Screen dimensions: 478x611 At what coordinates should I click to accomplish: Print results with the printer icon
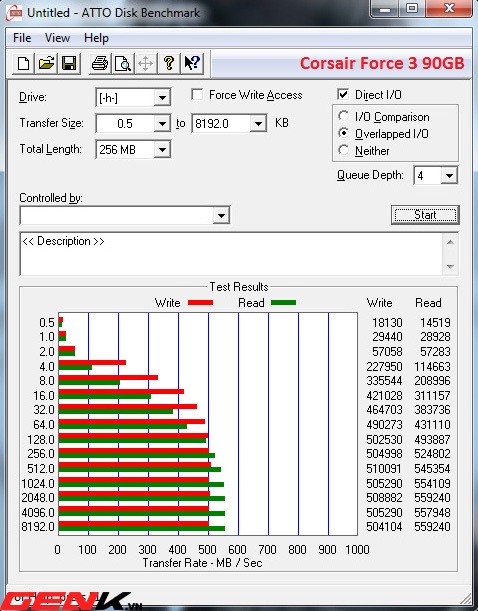pyautogui.click(x=100, y=64)
